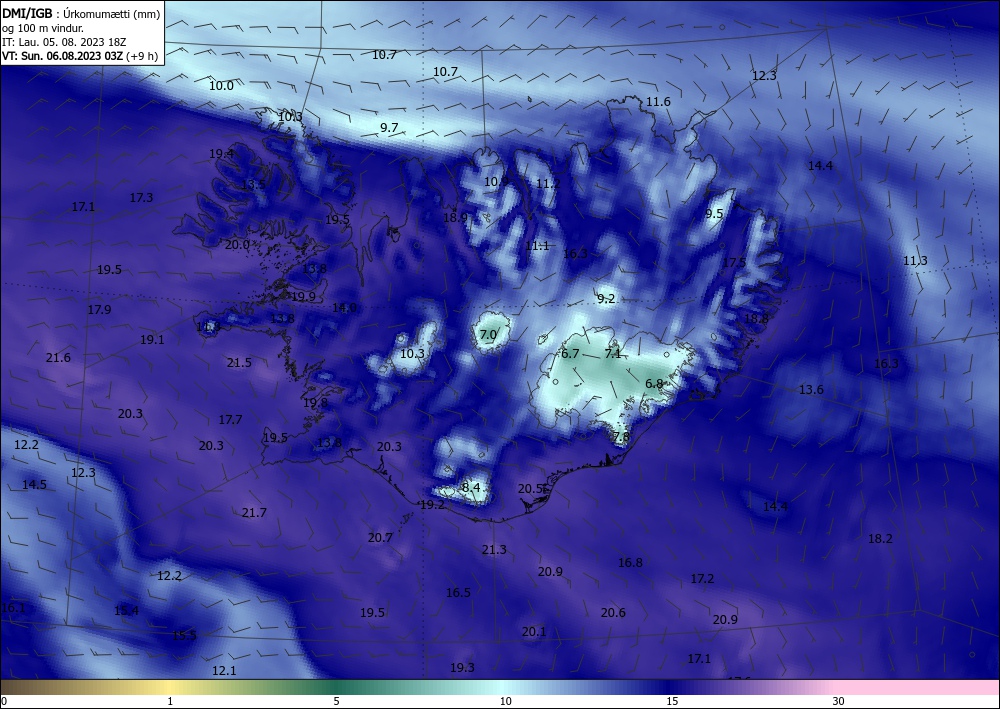Click the value 19.2 on the map
This screenshot has width=1000, height=709.
point(432,505)
